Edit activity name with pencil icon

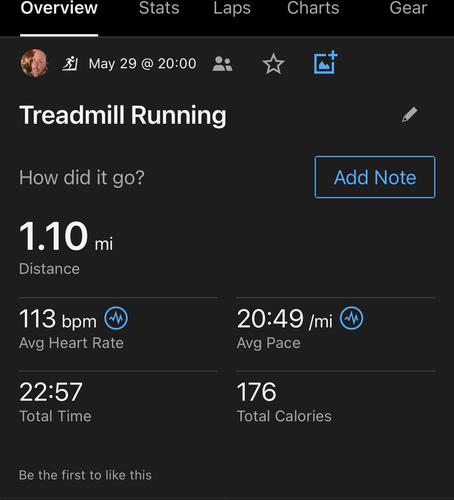(410, 115)
